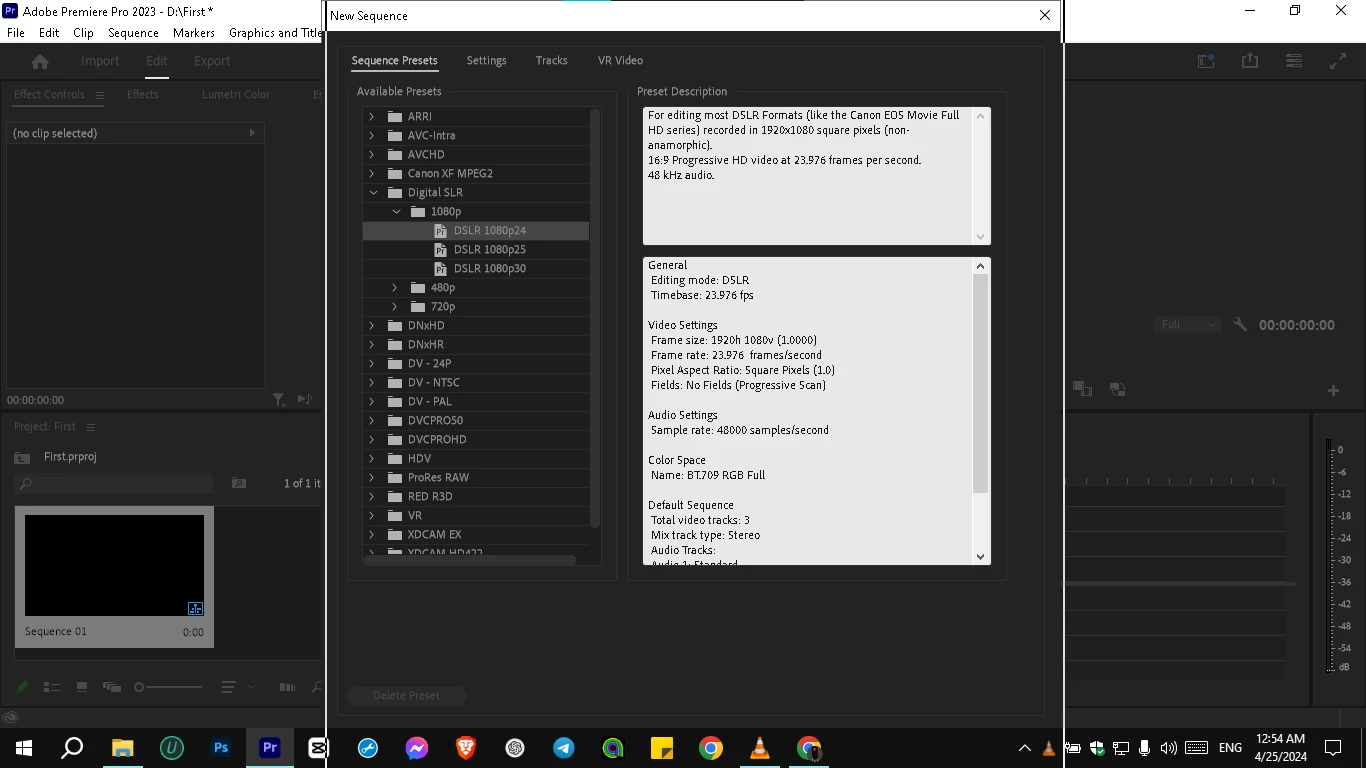Image resolution: width=1366 pixels, height=768 pixels.
Task: Toggle full screen video output icon
Action: click(1338, 61)
